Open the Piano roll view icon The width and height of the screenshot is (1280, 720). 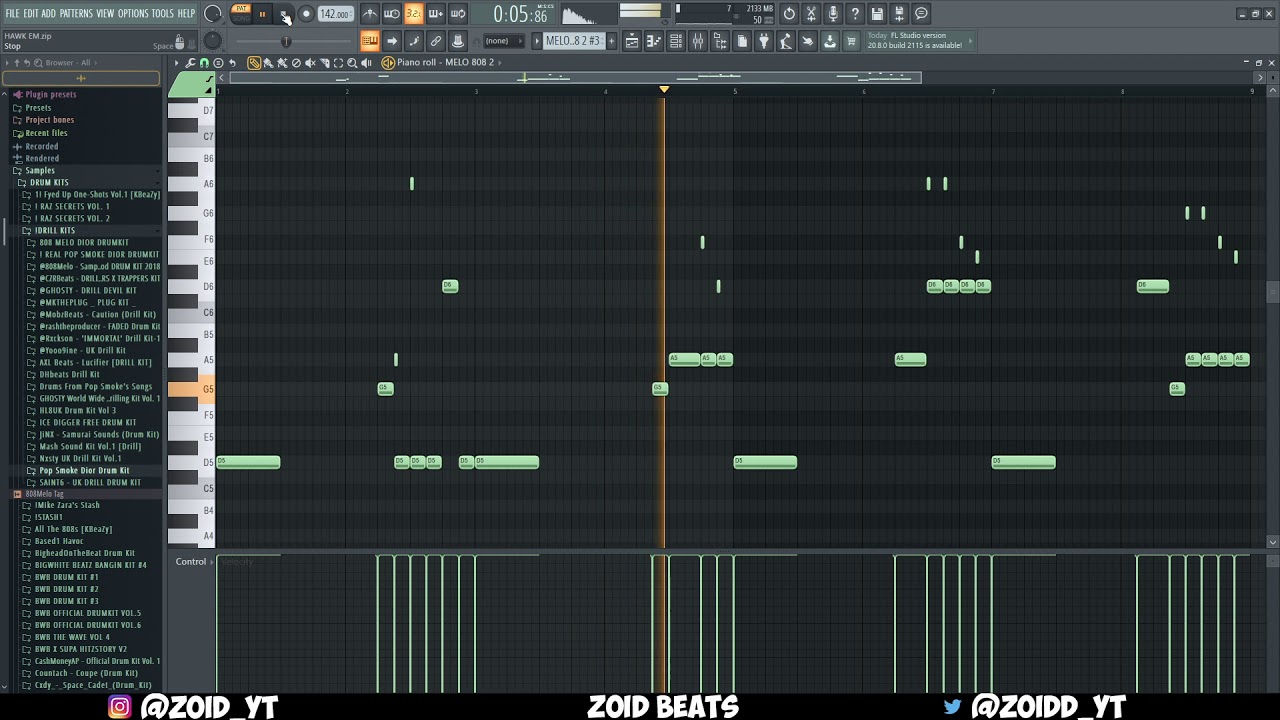click(654, 41)
